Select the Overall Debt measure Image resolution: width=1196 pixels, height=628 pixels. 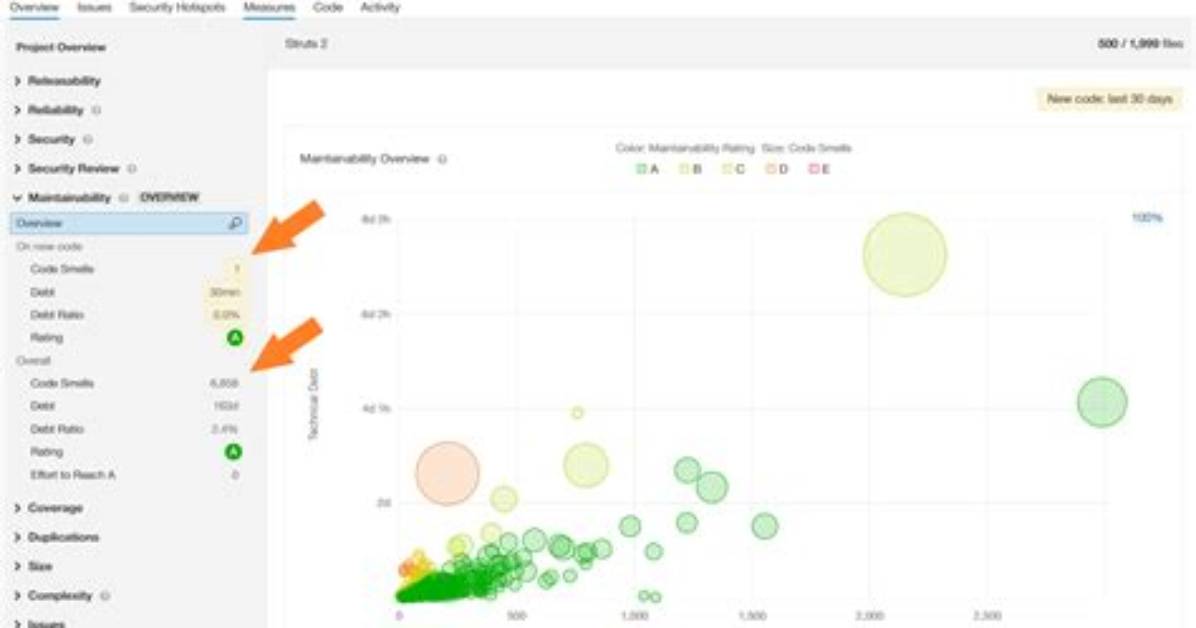pyautogui.click(x=43, y=406)
